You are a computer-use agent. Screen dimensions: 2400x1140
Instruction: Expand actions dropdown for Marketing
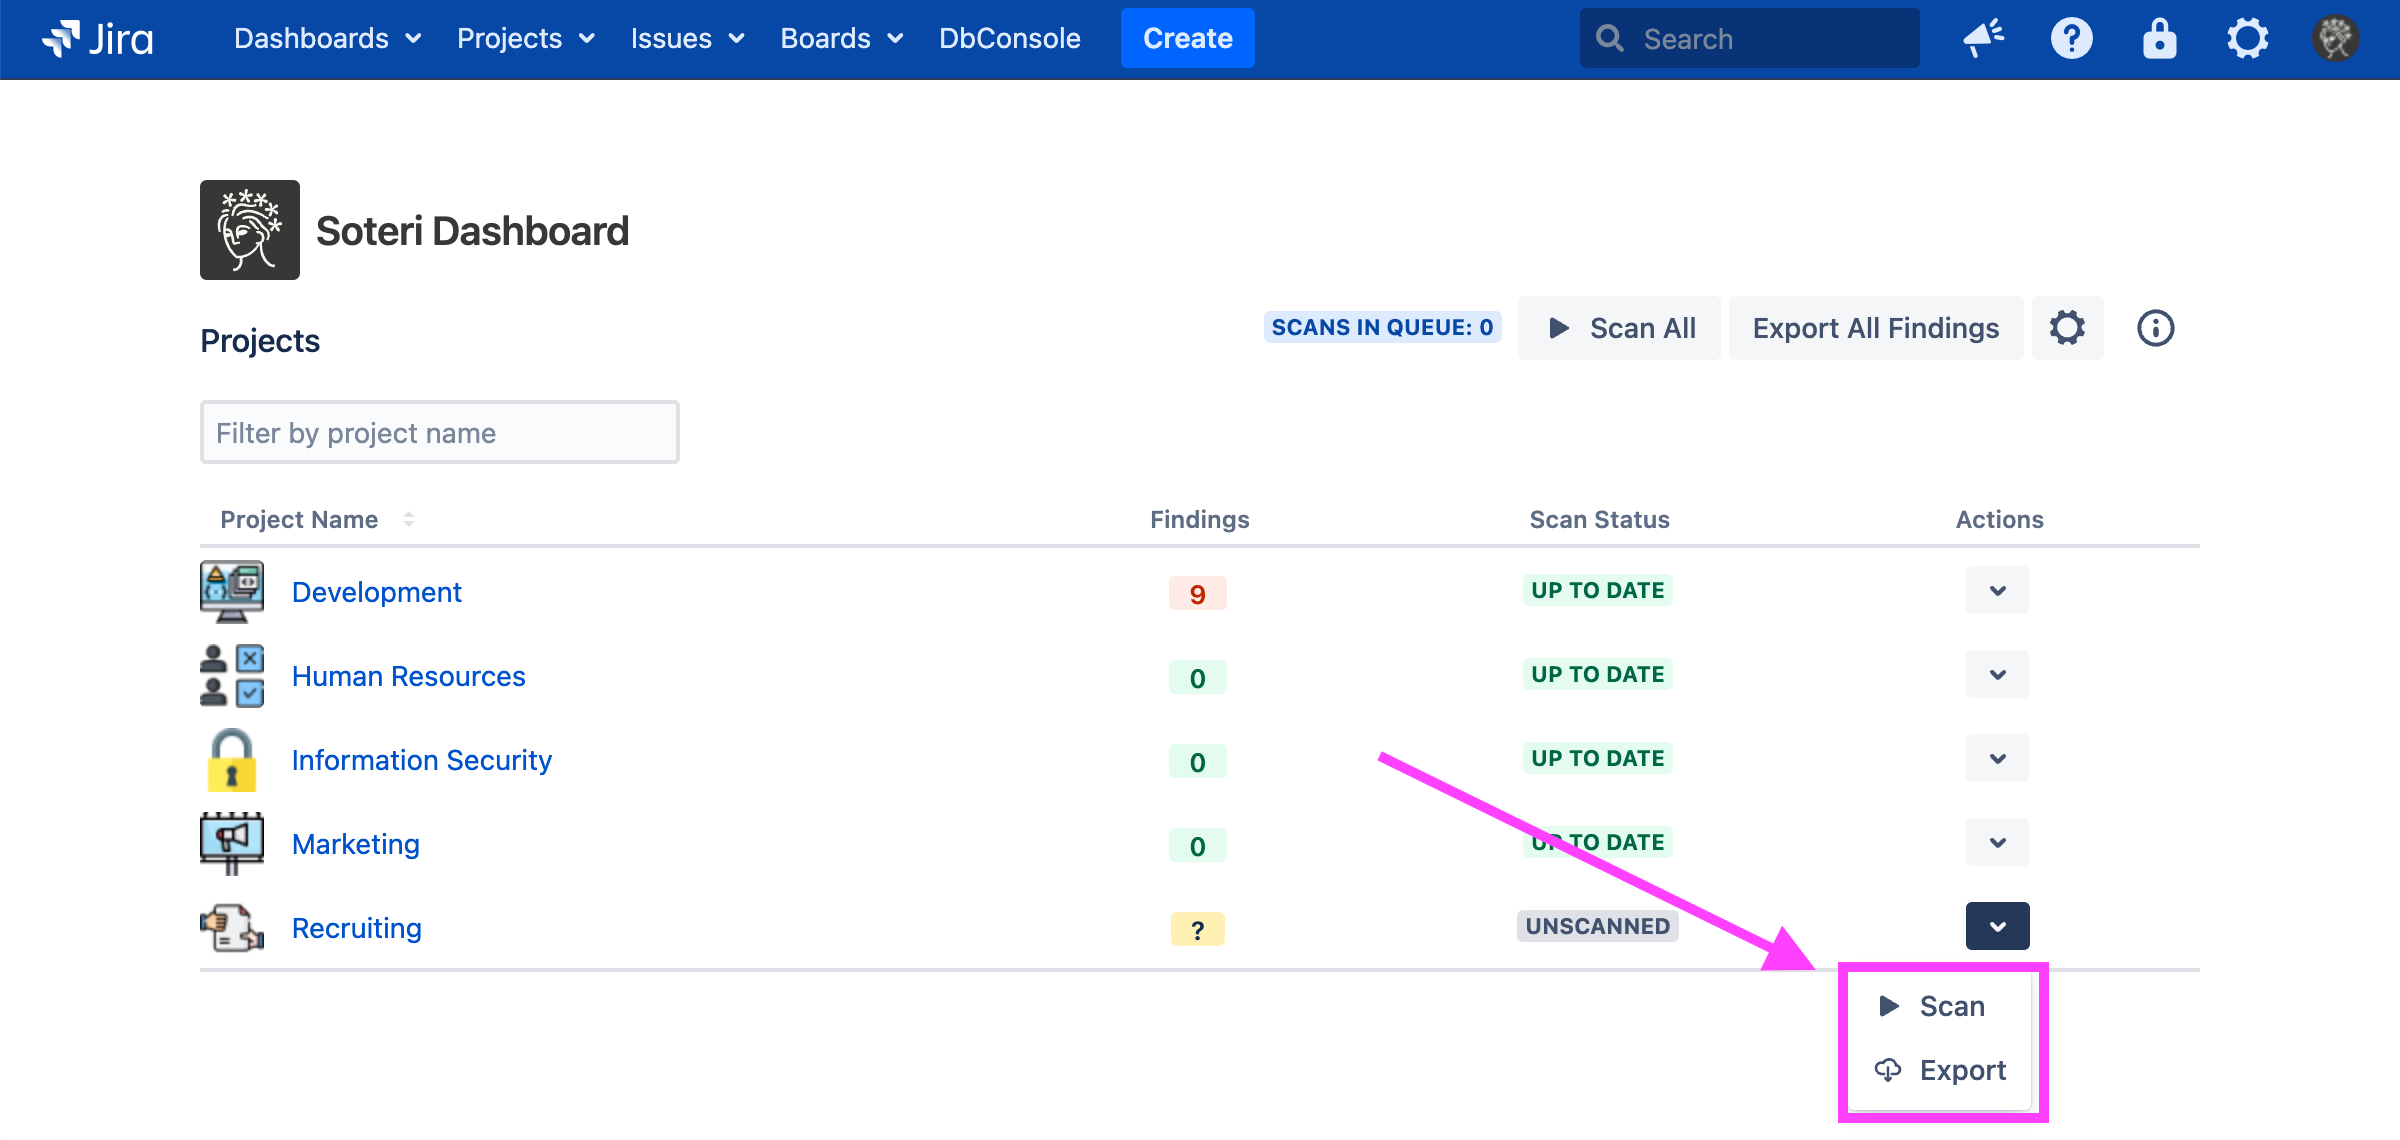click(1997, 843)
